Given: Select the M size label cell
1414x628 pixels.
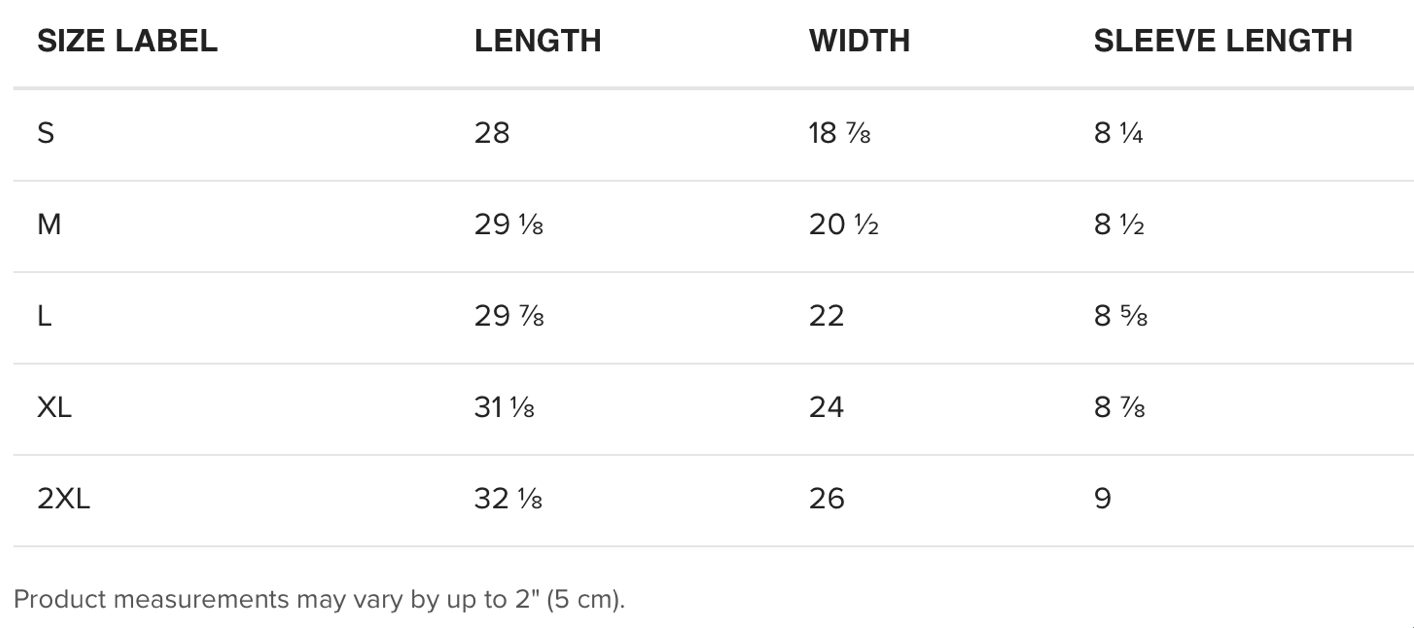Looking at the screenshot, I should [x=49, y=225].
